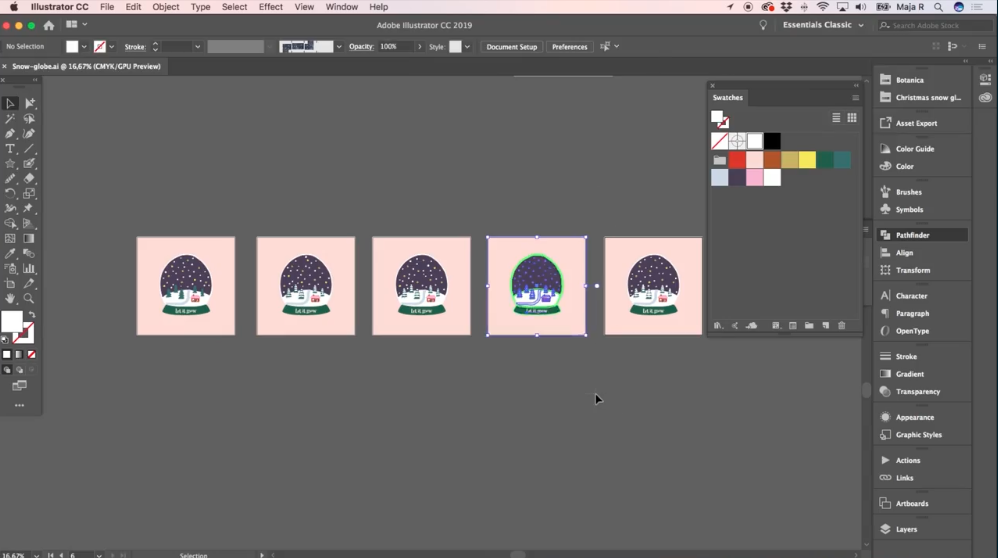Open the Pathfinder panel
The width and height of the screenshot is (998, 558).
(x=912, y=235)
